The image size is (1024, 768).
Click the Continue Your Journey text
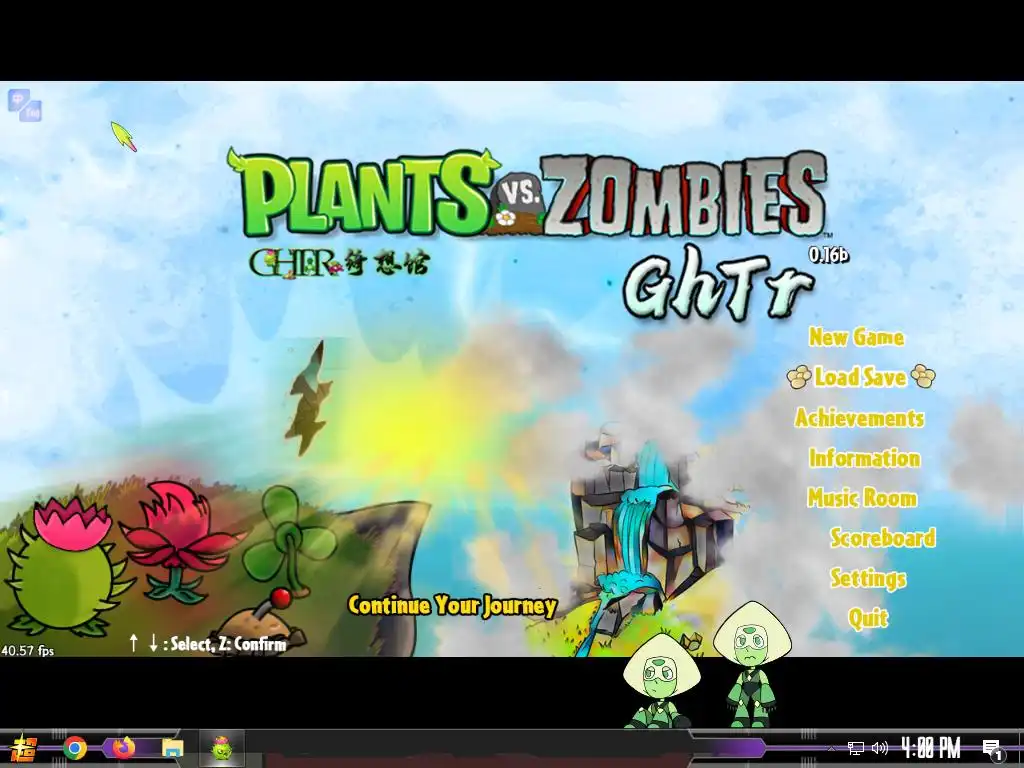coord(452,605)
